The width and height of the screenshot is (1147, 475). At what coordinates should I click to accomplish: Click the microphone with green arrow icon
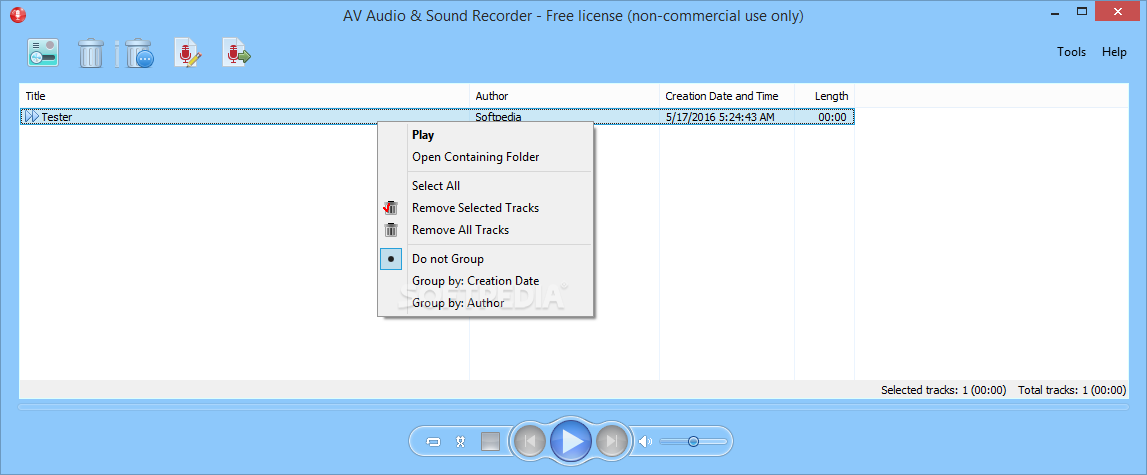(x=236, y=53)
